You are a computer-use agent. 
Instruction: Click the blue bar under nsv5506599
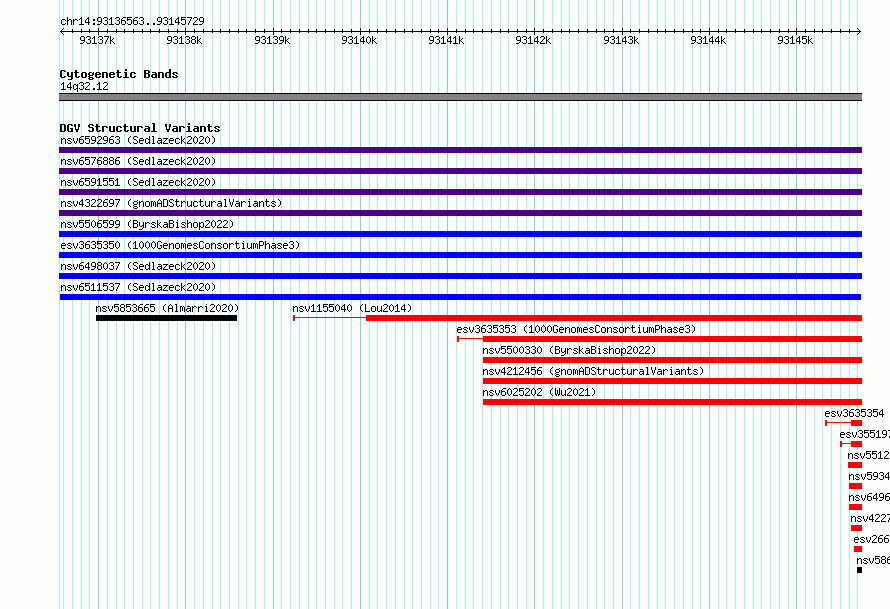(x=460, y=234)
